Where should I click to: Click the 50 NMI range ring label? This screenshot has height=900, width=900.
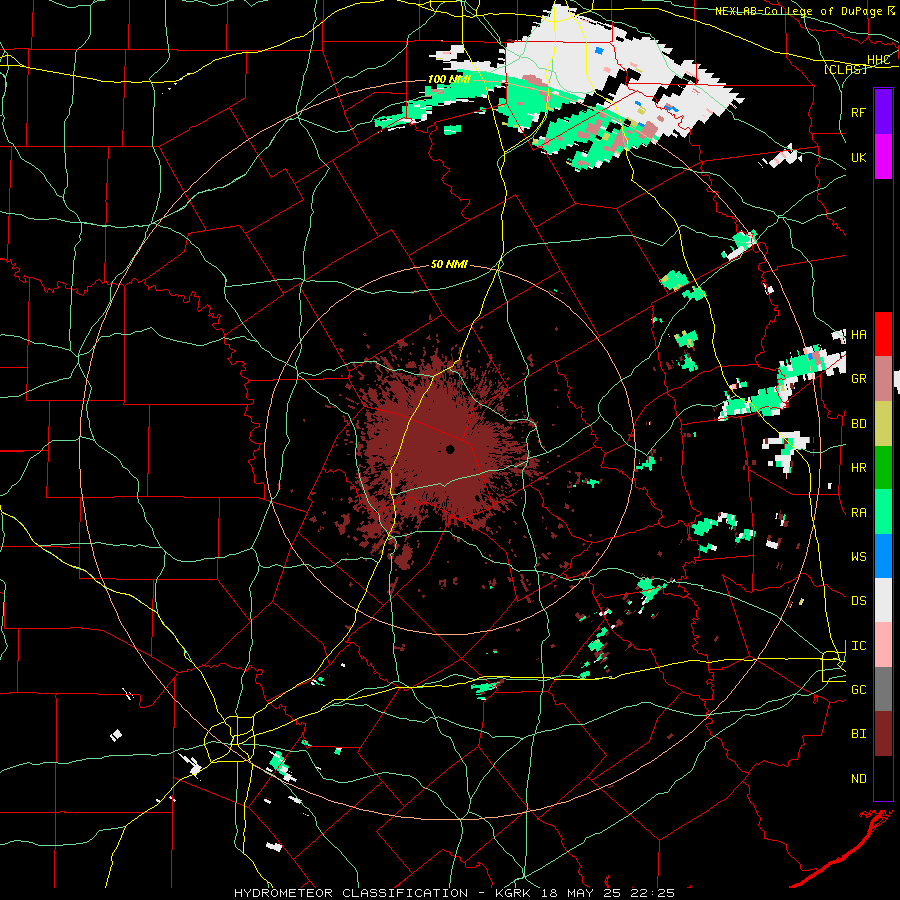pyautogui.click(x=449, y=264)
